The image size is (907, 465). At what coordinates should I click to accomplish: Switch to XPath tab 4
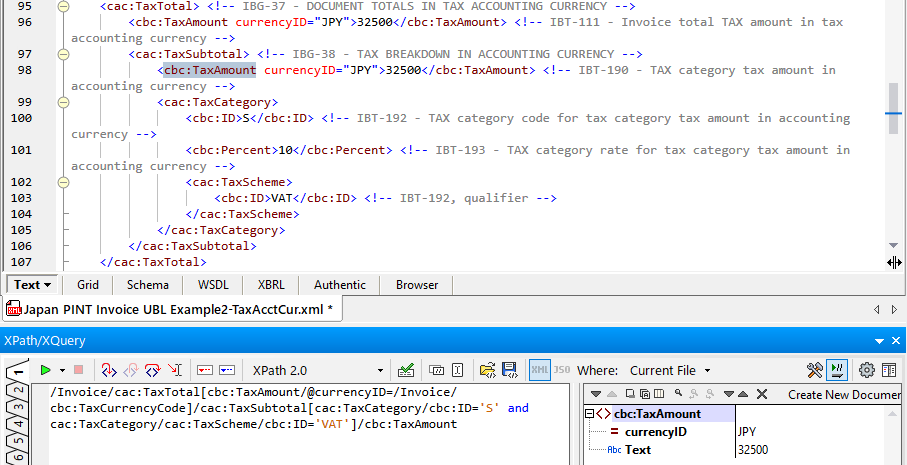[19, 424]
